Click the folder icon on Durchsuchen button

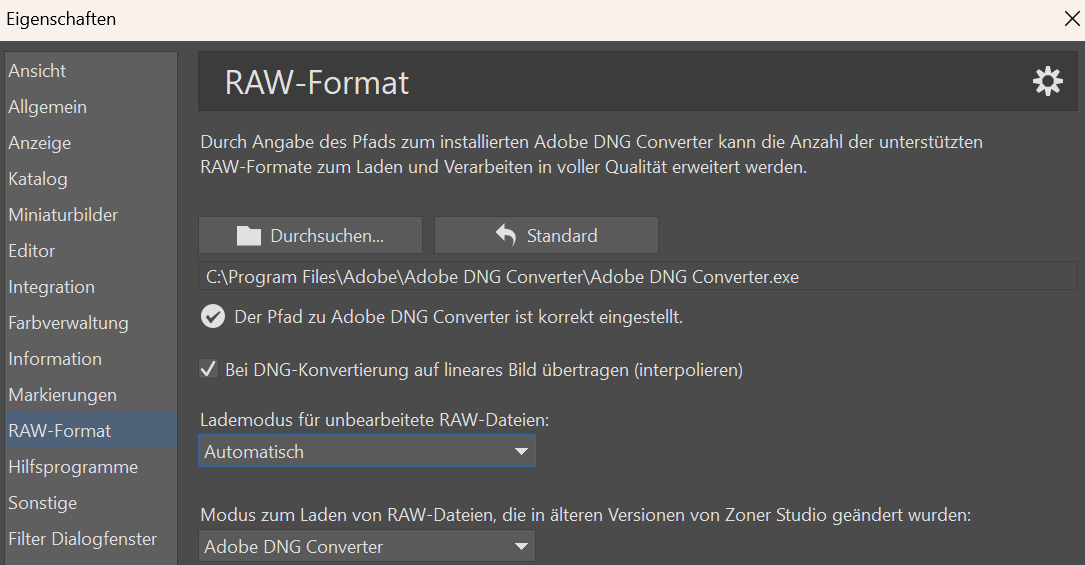click(248, 236)
